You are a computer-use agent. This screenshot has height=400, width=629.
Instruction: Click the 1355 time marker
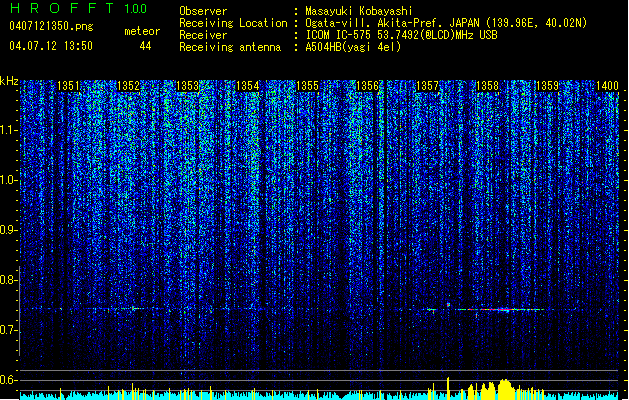(307, 86)
